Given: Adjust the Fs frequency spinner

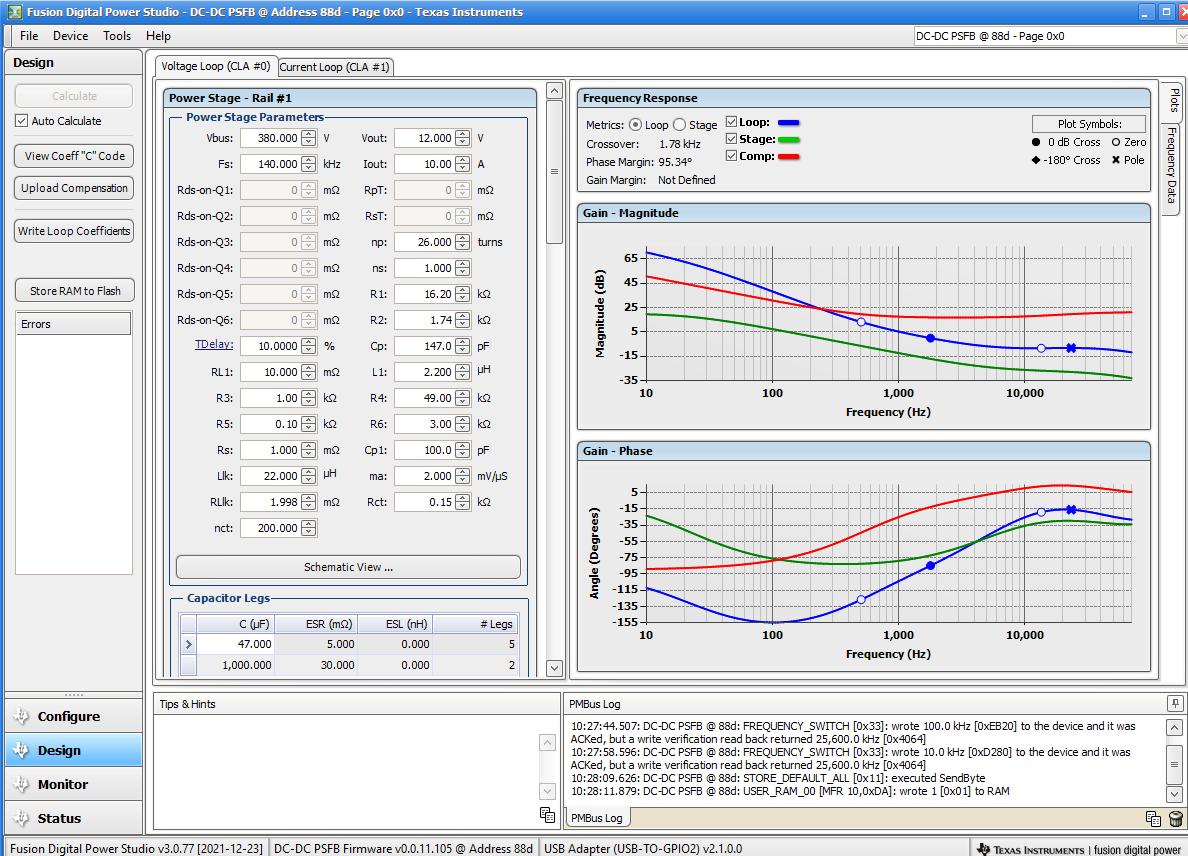Looking at the screenshot, I should pyautogui.click(x=308, y=164).
